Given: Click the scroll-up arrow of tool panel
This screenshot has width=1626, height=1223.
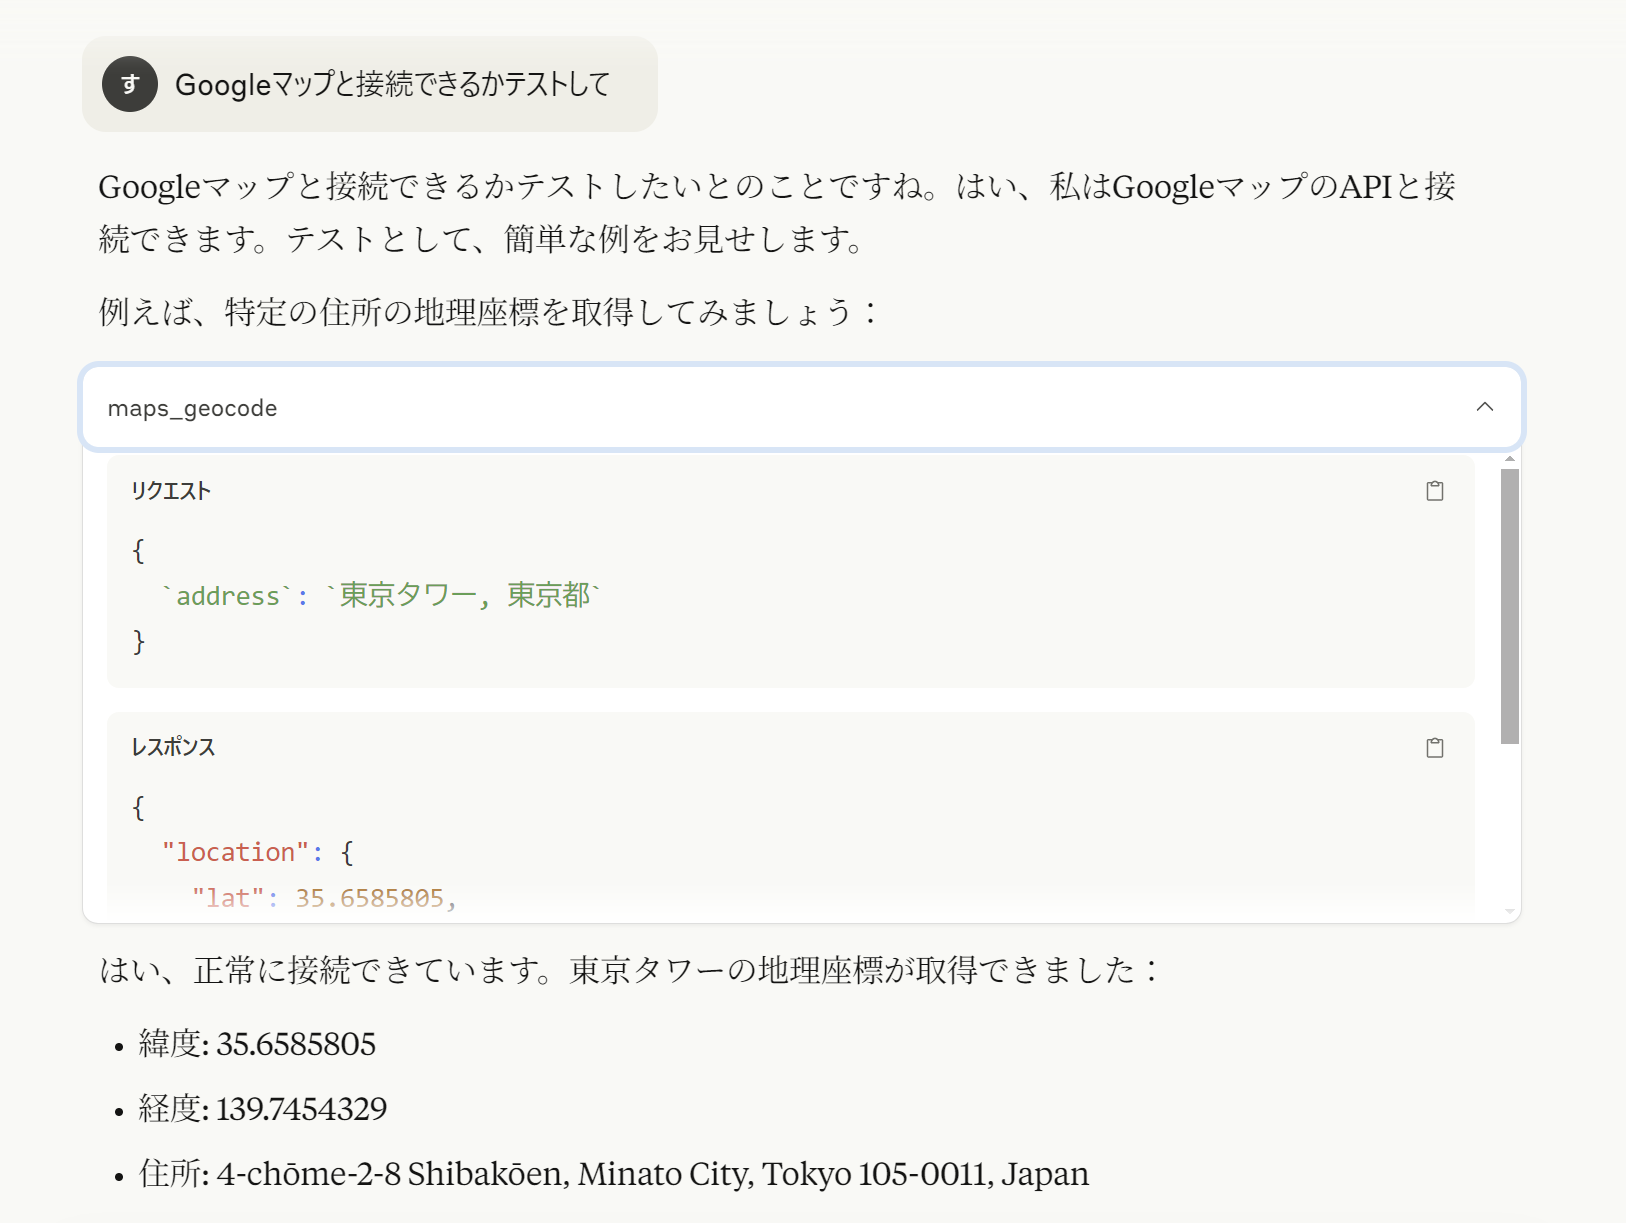Looking at the screenshot, I should (1510, 458).
